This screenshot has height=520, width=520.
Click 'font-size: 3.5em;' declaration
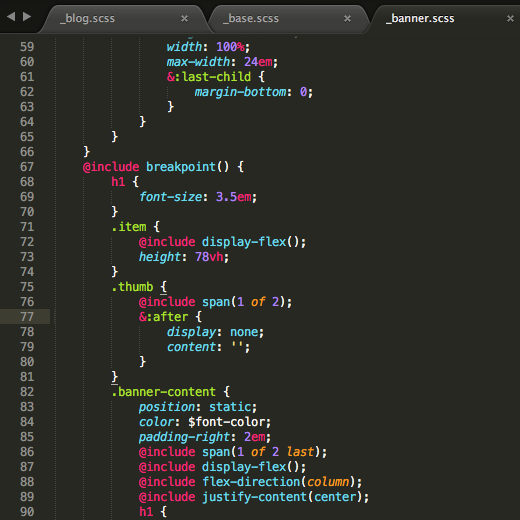[198, 197]
